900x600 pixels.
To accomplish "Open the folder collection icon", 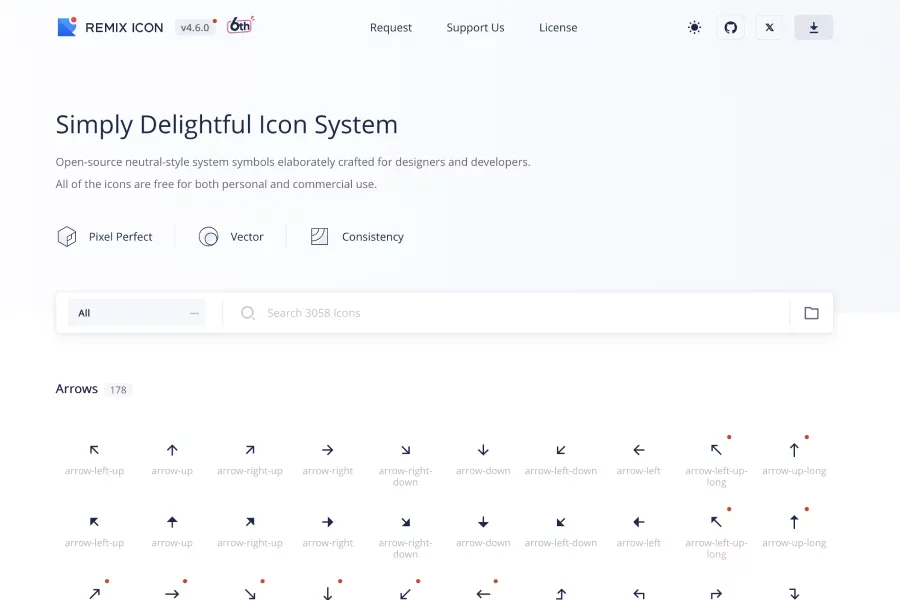I will coord(811,313).
